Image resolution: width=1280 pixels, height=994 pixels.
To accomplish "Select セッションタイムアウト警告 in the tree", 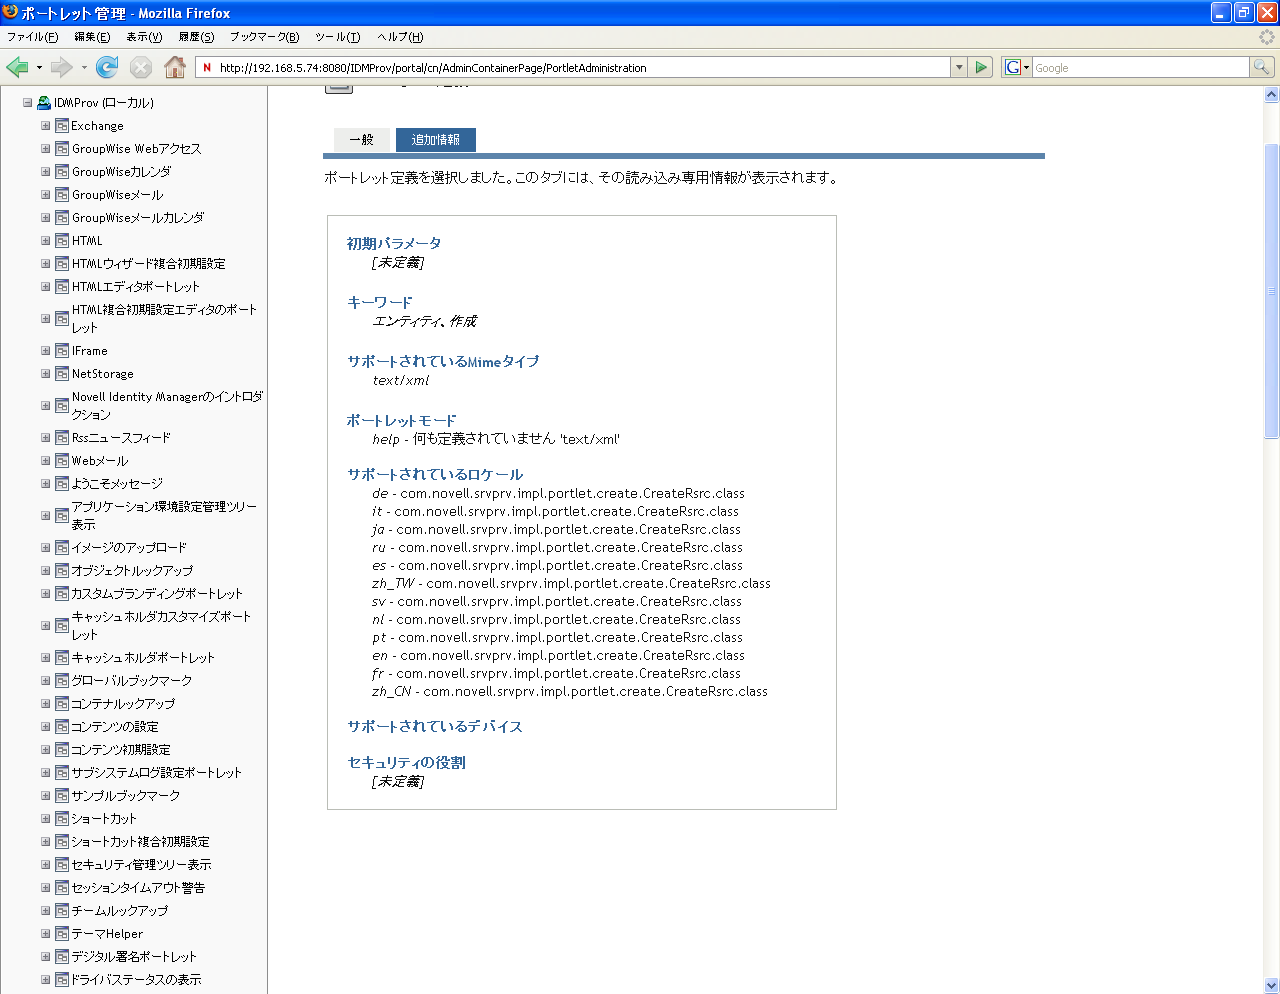I will [x=138, y=888].
